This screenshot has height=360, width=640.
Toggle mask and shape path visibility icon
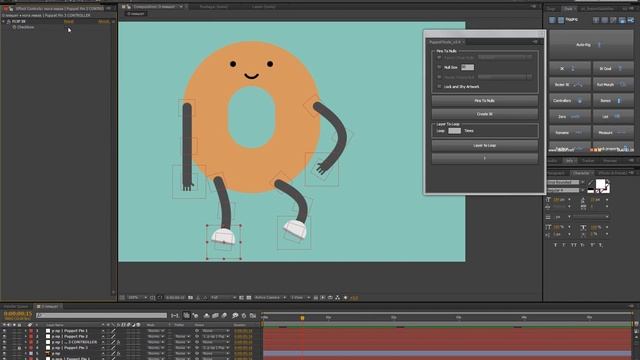160,298
